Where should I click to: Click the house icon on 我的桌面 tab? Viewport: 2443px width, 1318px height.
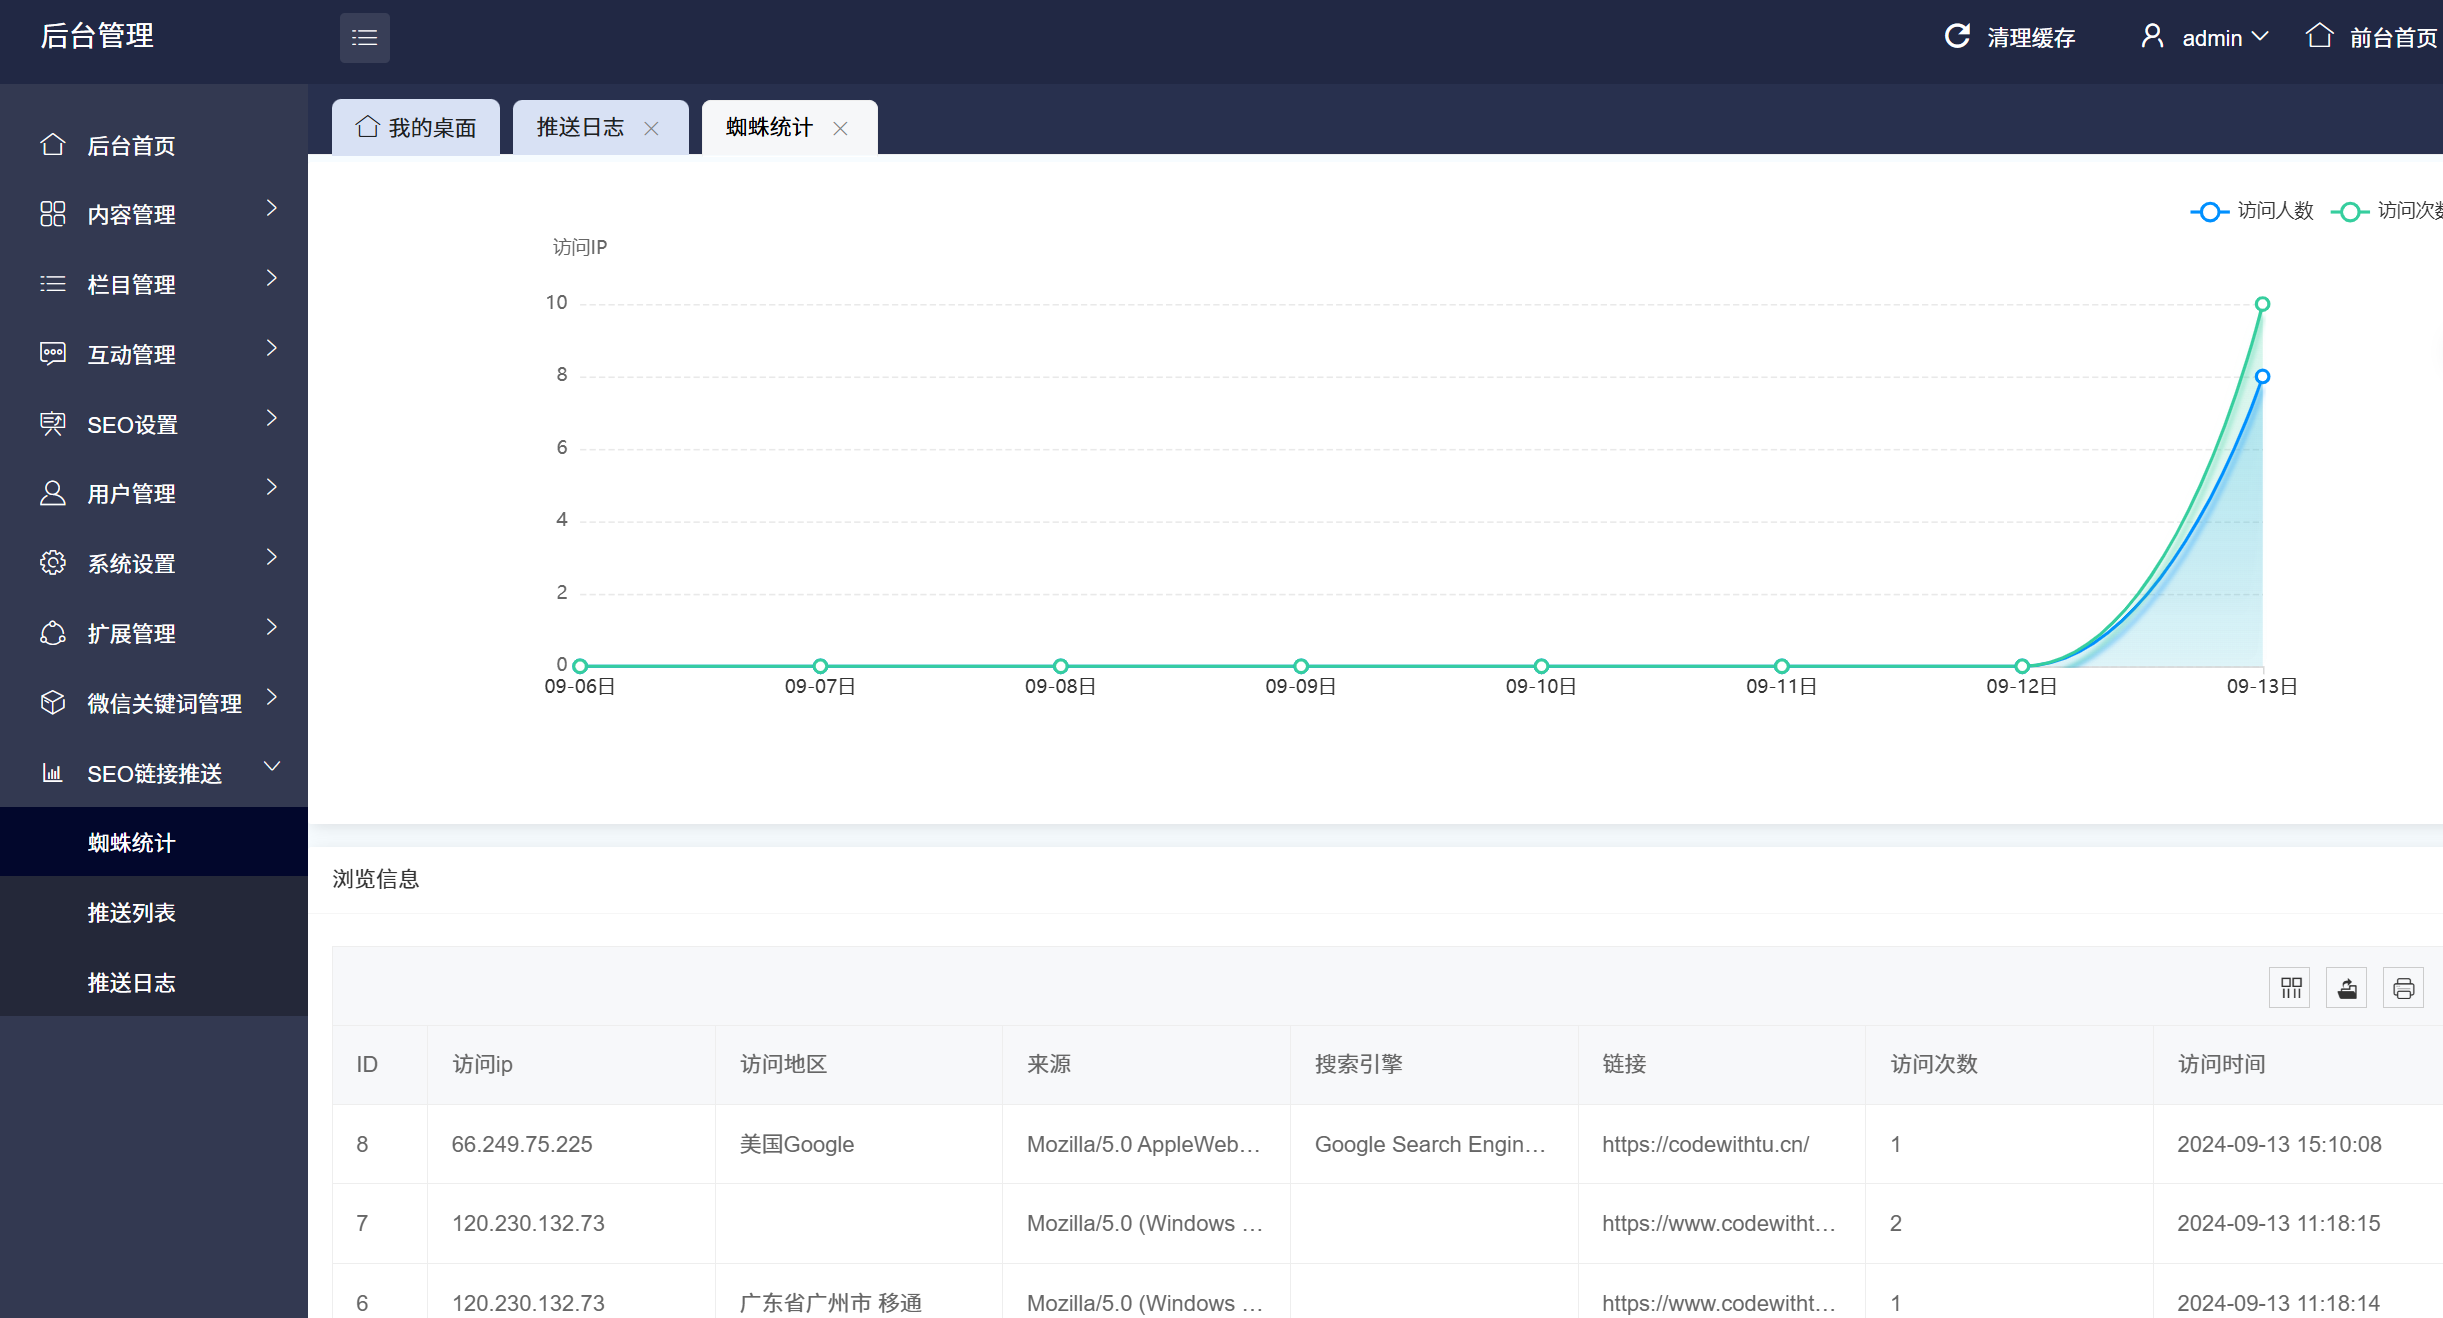[x=368, y=127]
